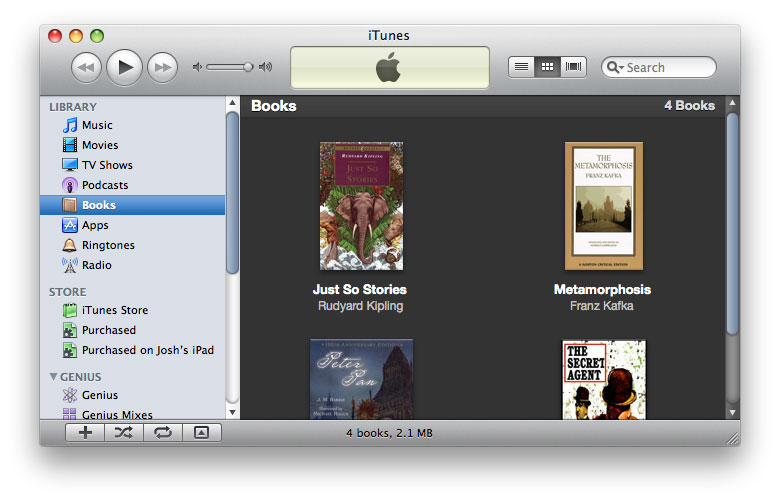780x501 pixels.
Task: Click the Apple logo status display
Action: tap(390, 68)
